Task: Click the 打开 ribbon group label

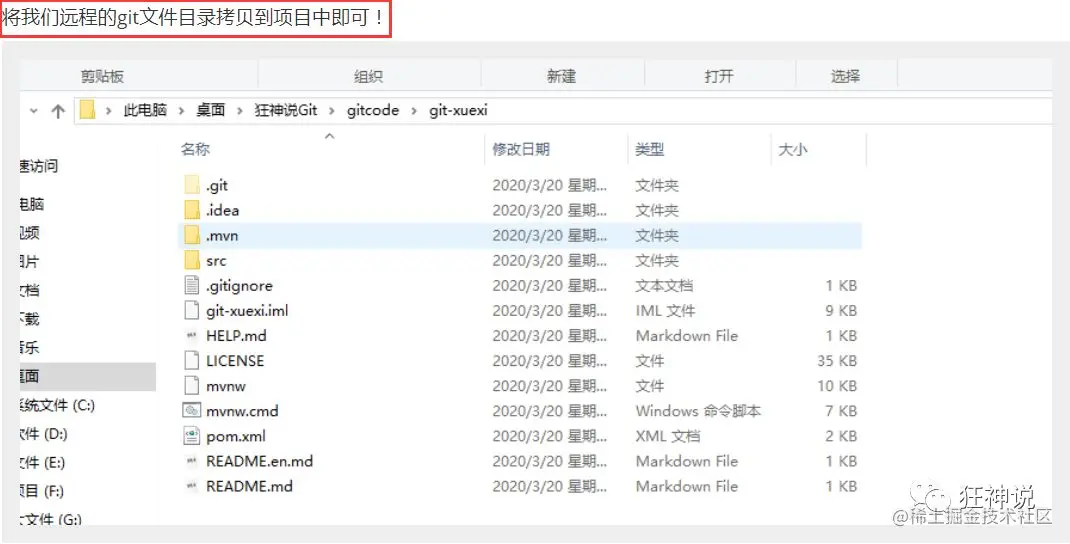Action: (x=719, y=76)
